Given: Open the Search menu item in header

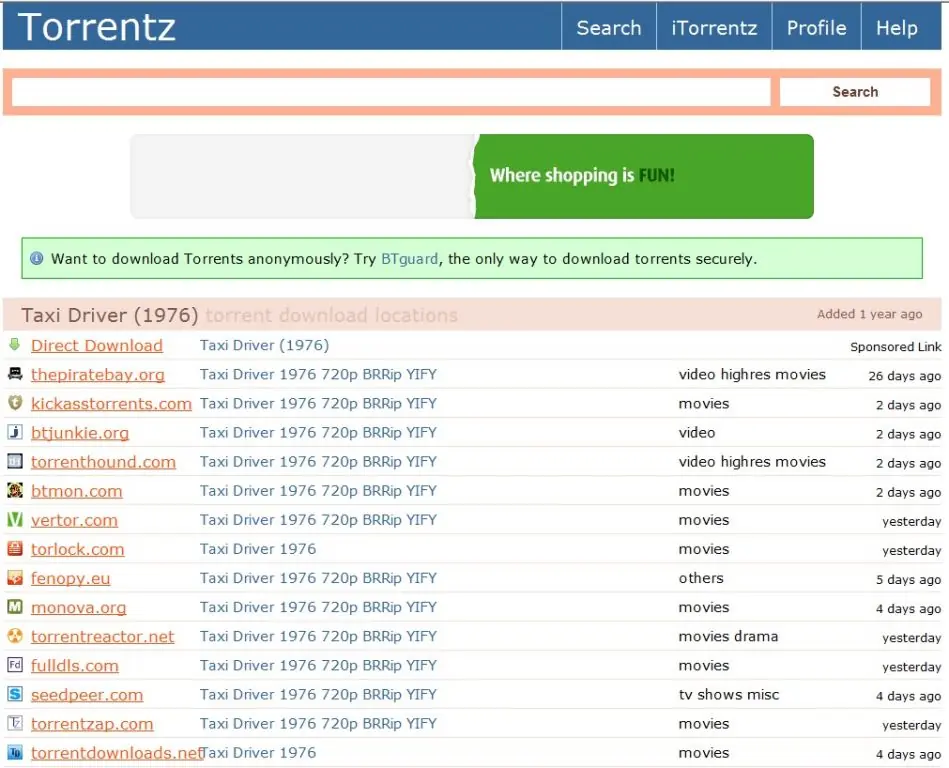Looking at the screenshot, I should pos(608,27).
